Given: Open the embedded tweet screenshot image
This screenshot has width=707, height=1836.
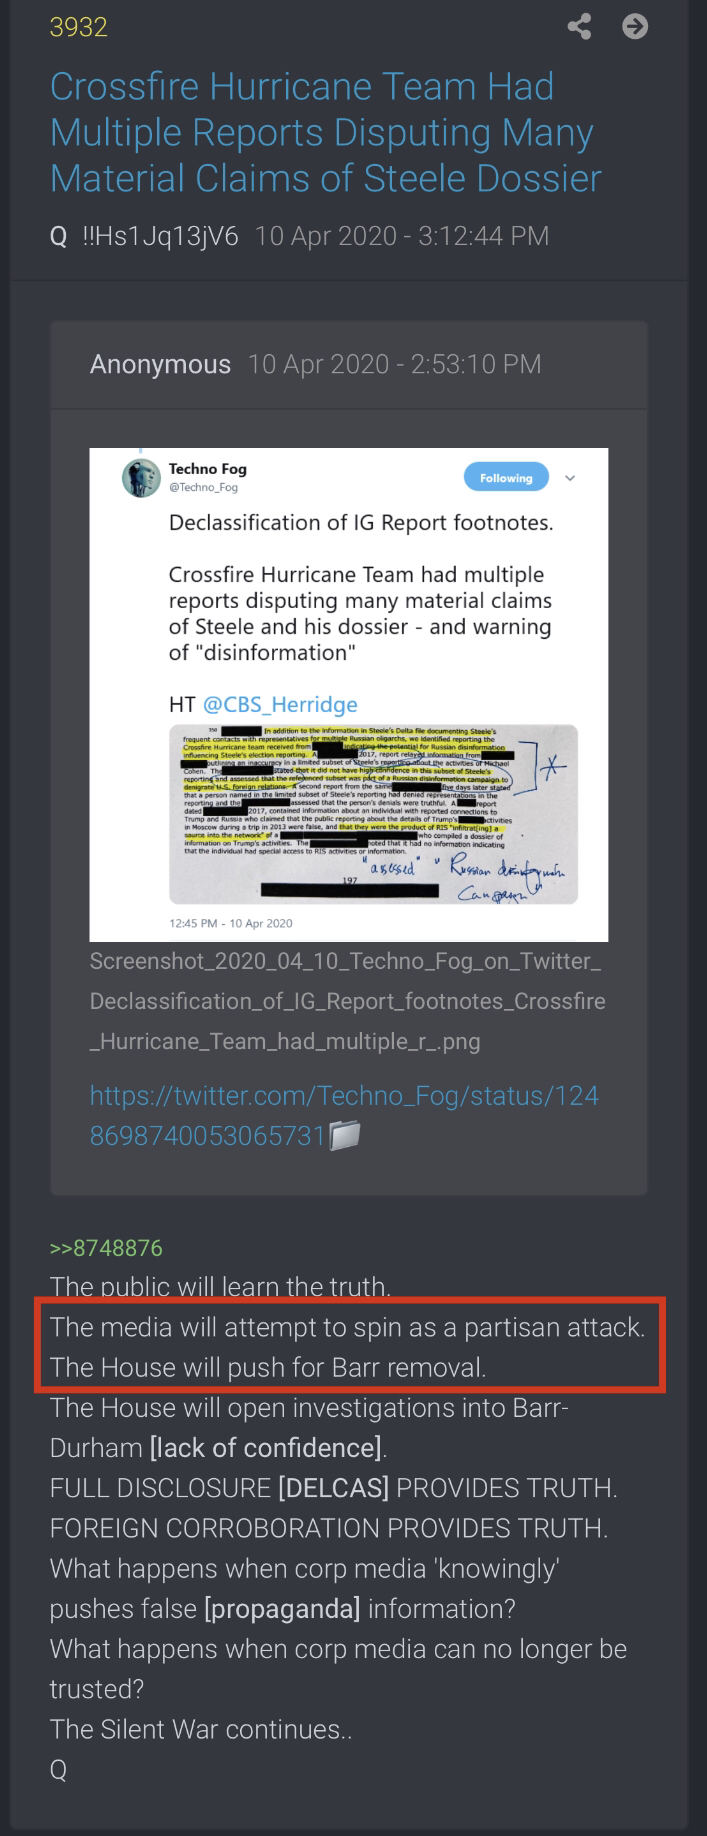Looking at the screenshot, I should click(x=349, y=695).
